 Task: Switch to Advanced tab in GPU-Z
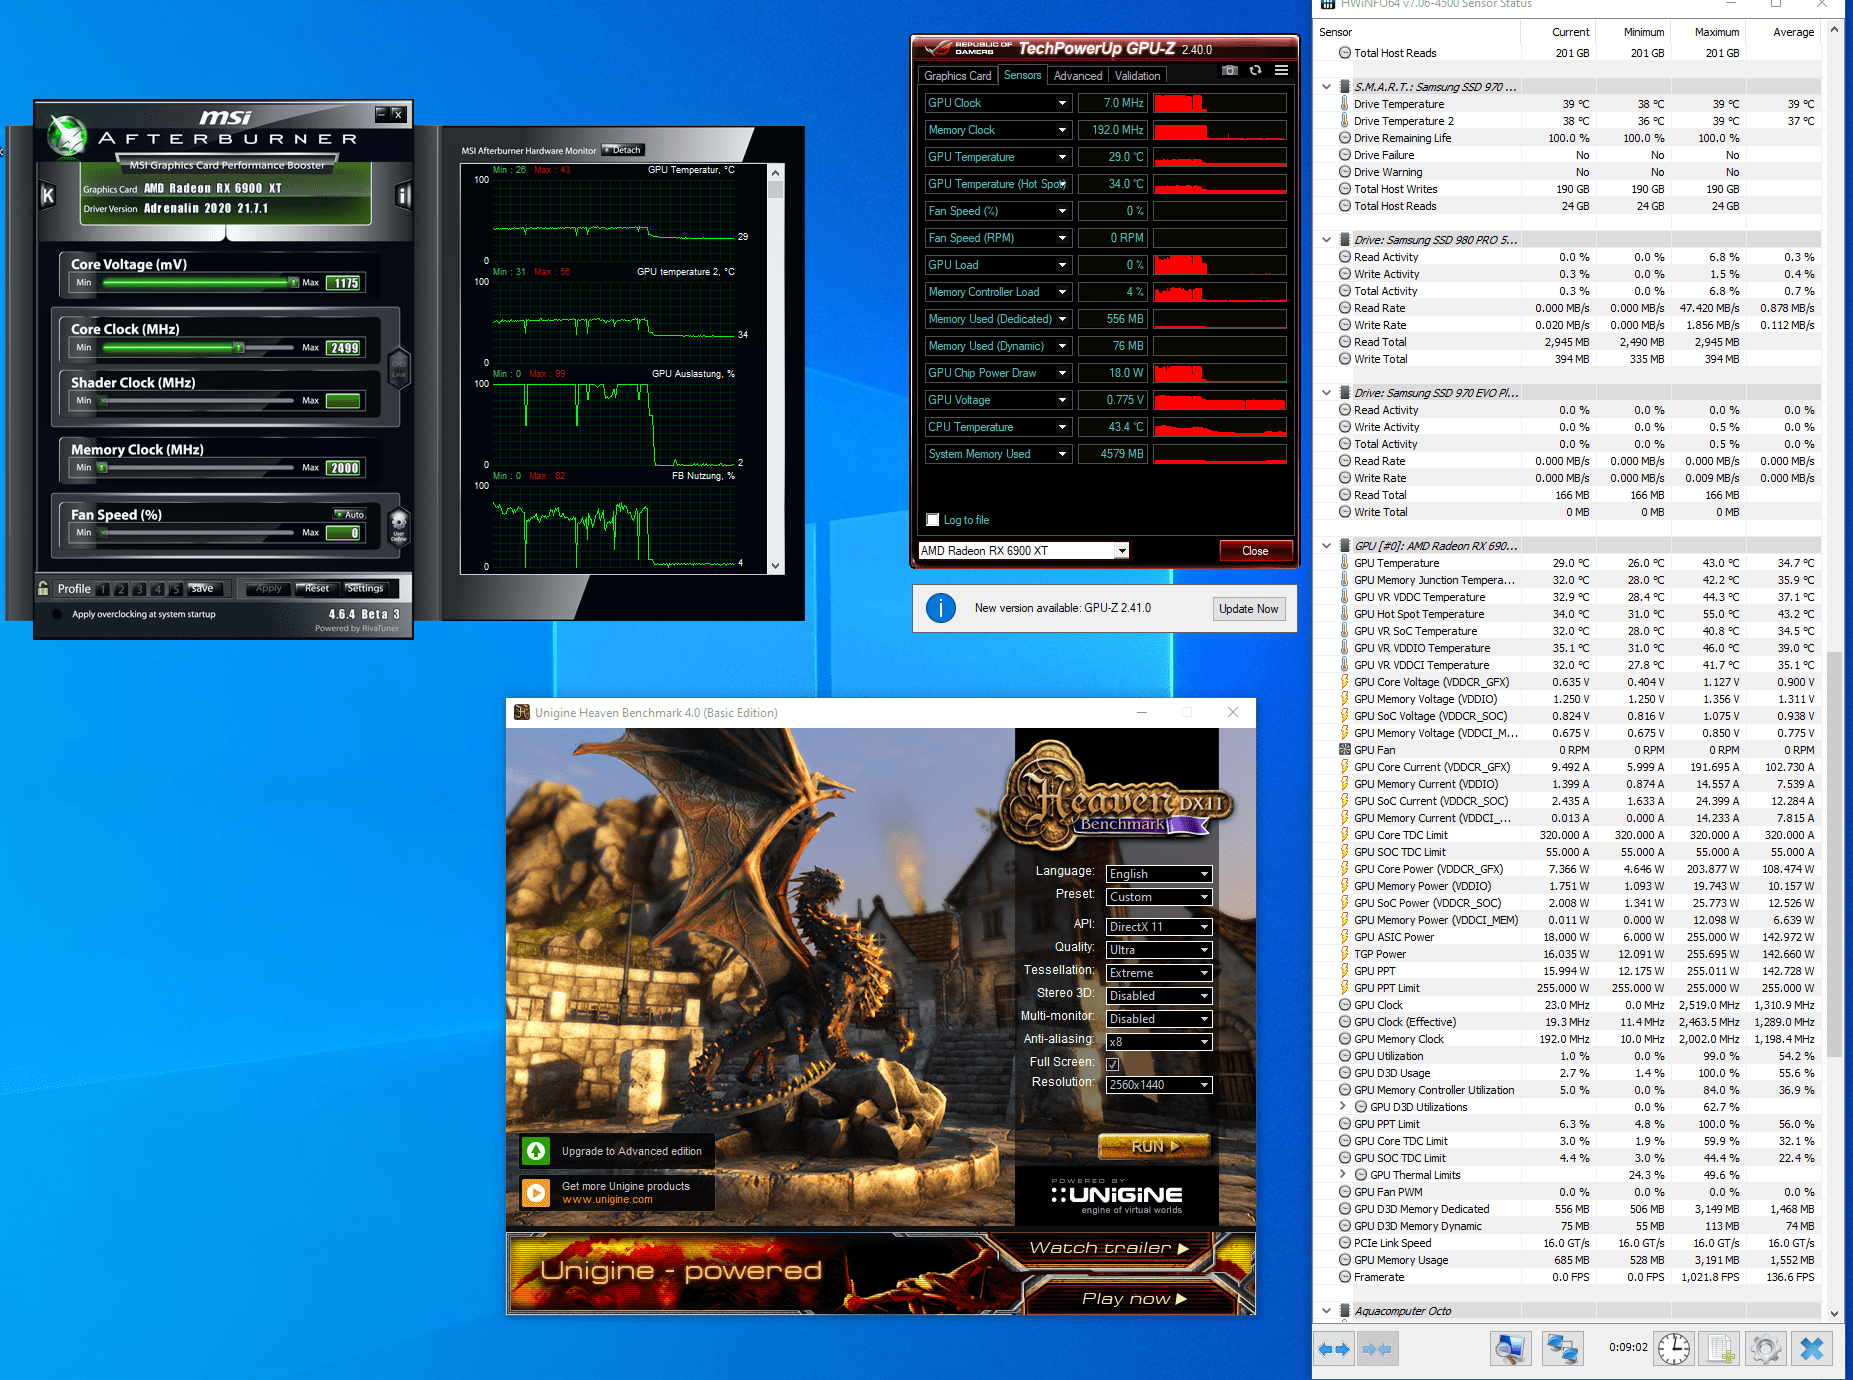[1078, 76]
